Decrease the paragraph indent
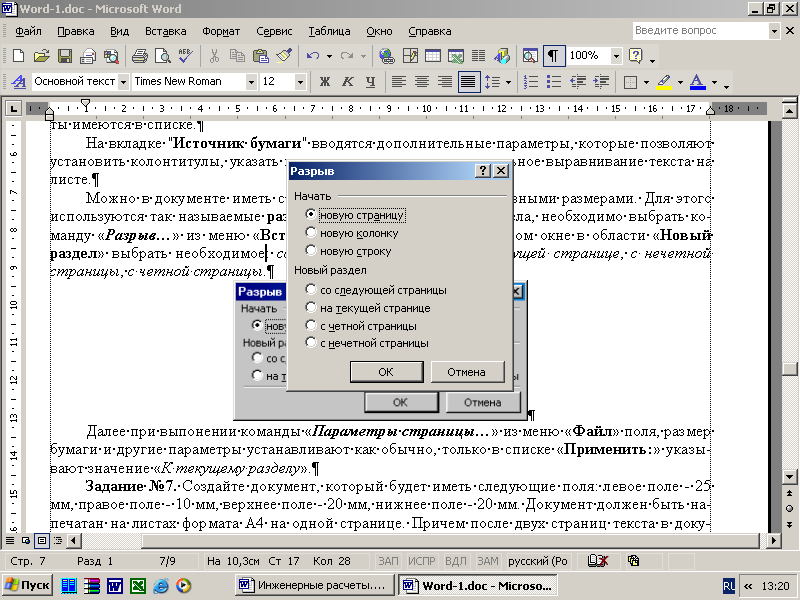This screenshot has height=600, width=800. (x=578, y=82)
